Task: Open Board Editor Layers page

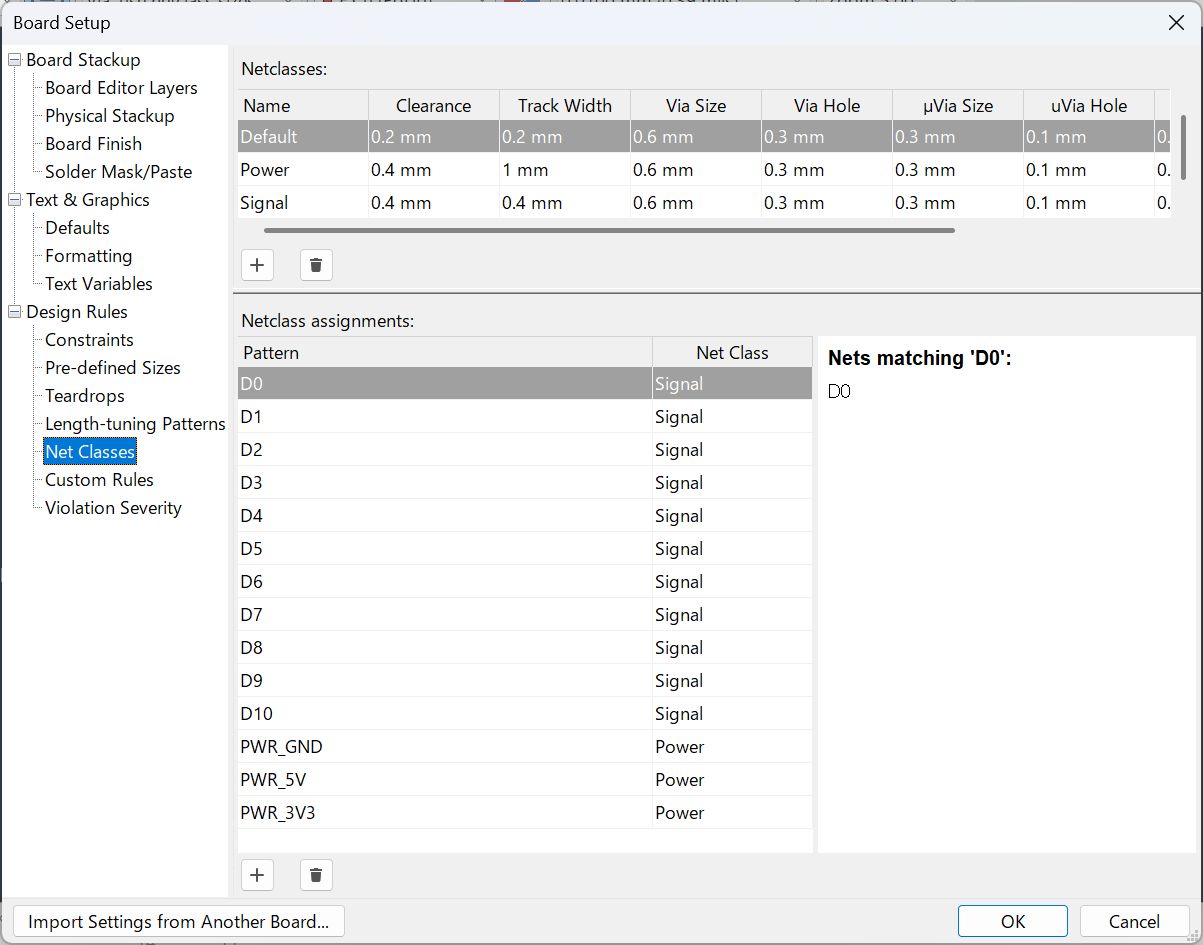Action: click(x=121, y=88)
